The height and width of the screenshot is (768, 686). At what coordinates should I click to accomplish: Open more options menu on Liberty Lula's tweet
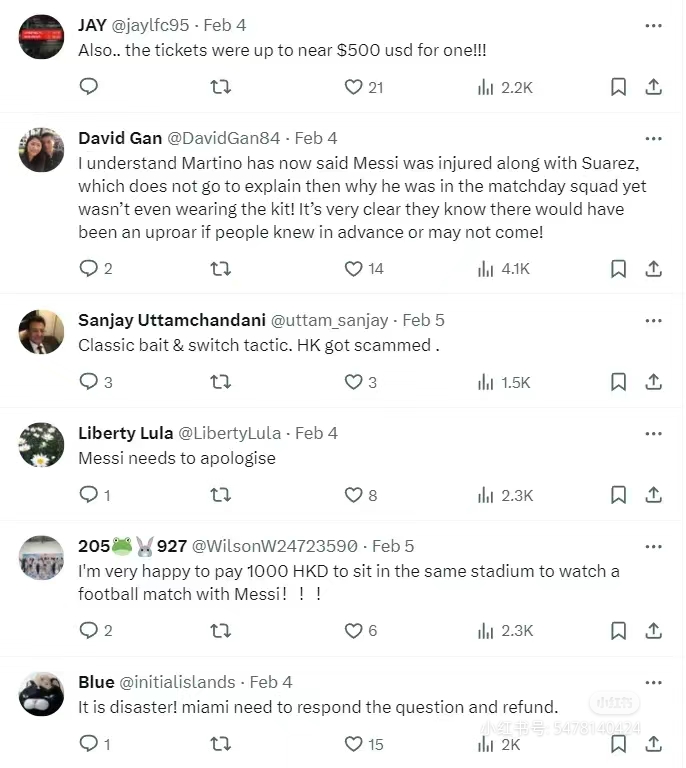pos(653,433)
